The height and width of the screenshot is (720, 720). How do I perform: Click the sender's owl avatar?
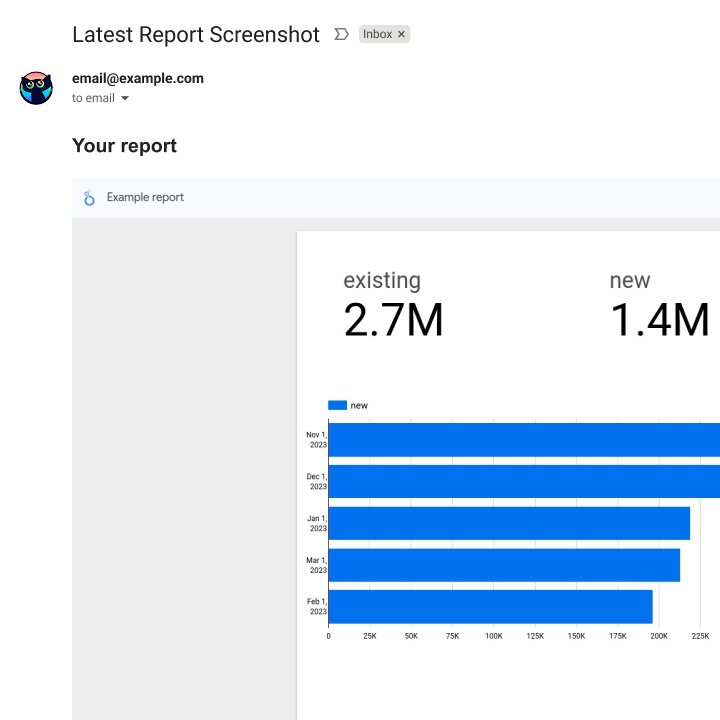36,88
